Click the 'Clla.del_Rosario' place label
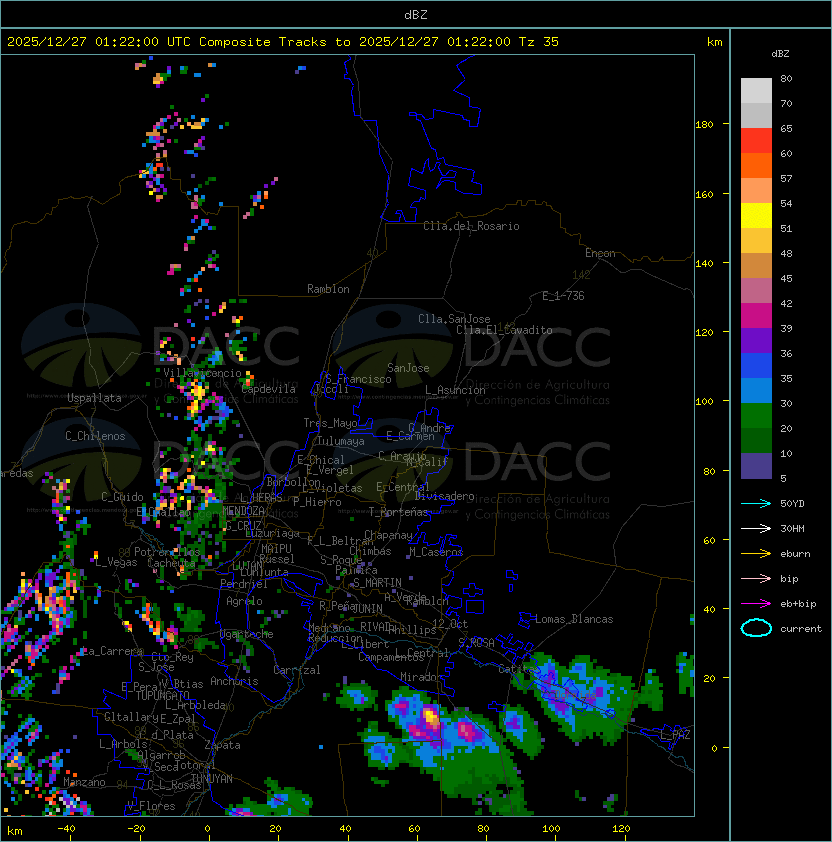This screenshot has height=842, width=832. 471,226
